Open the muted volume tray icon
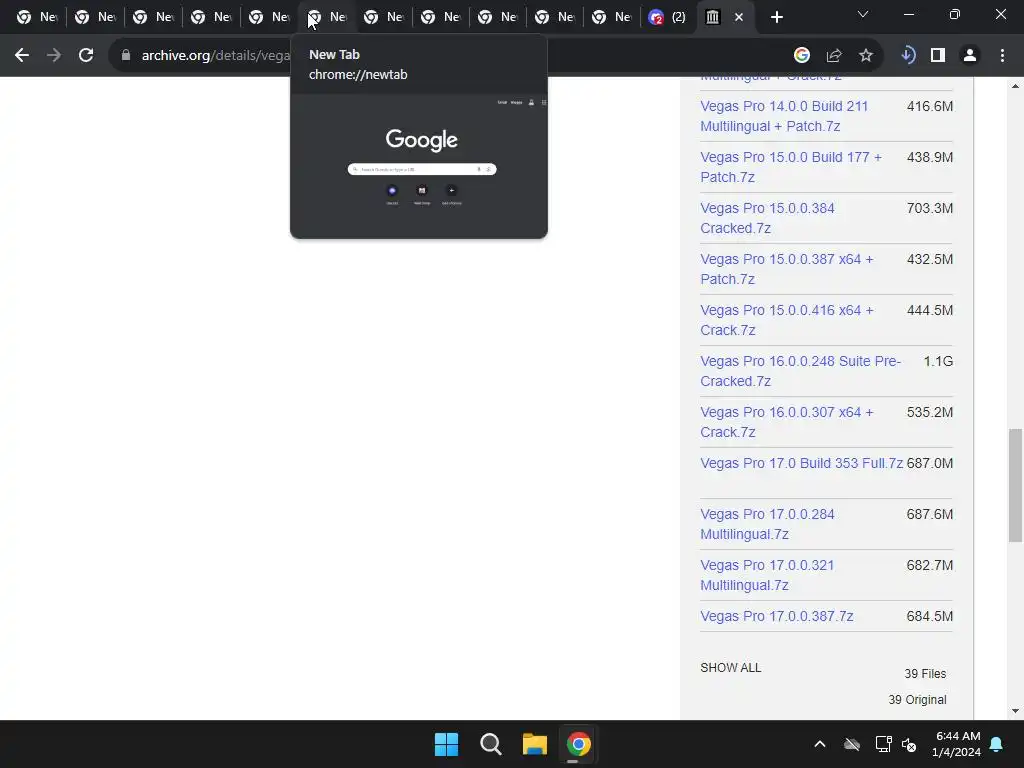This screenshot has height=768, width=1024. coord(908,744)
